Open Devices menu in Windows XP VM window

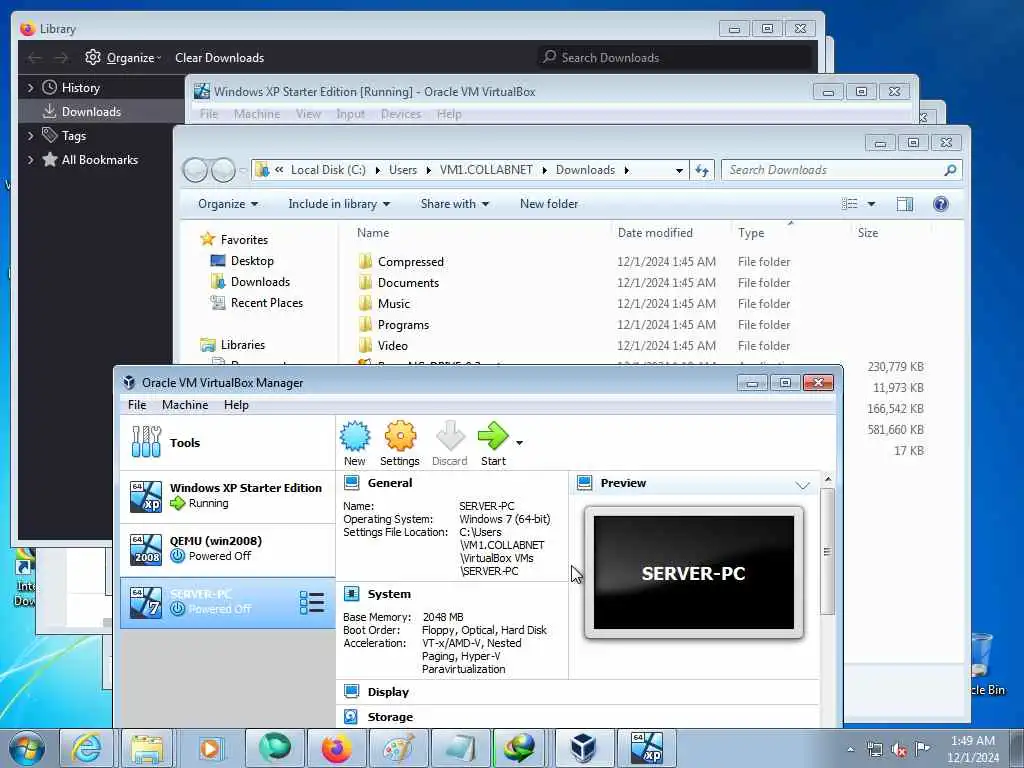tap(400, 114)
